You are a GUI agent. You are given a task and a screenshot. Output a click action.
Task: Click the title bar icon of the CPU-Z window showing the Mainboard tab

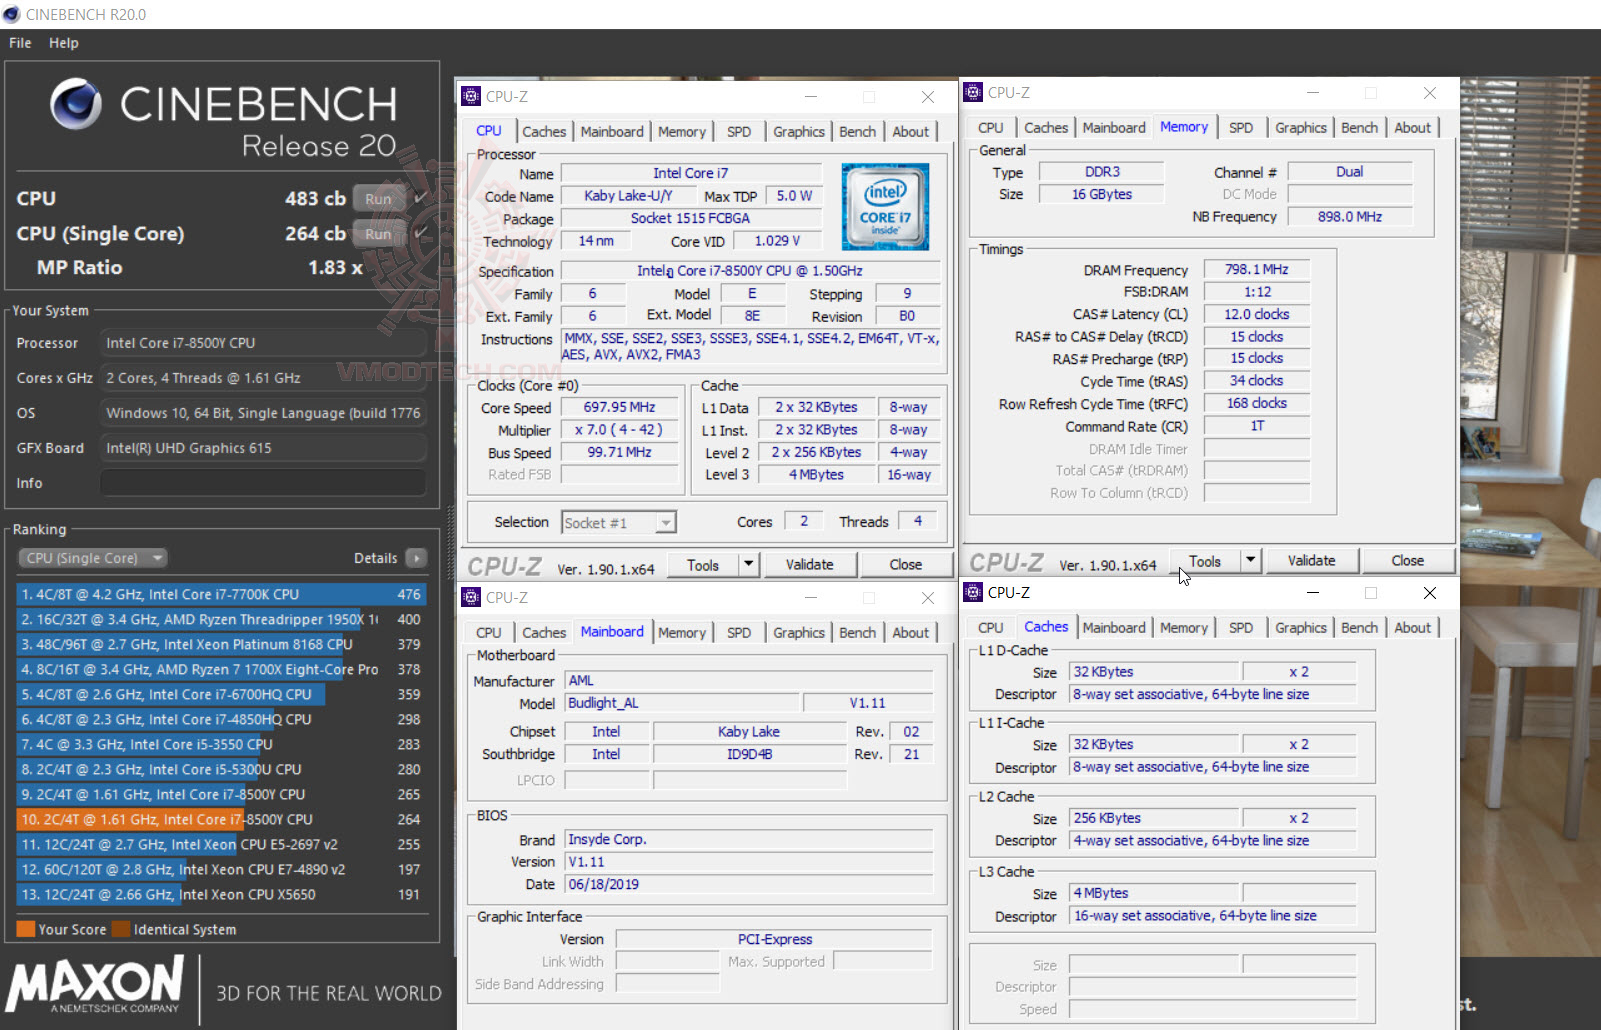[471, 597]
